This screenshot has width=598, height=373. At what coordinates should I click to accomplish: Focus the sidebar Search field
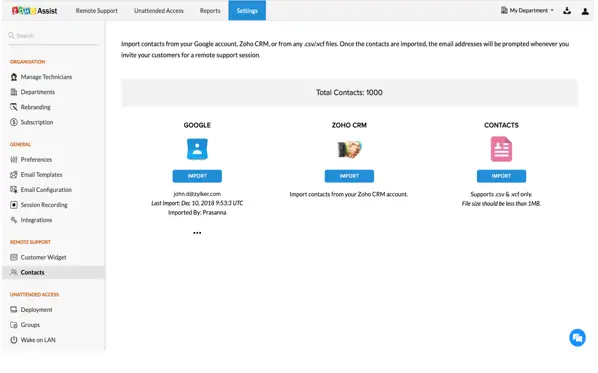point(53,35)
